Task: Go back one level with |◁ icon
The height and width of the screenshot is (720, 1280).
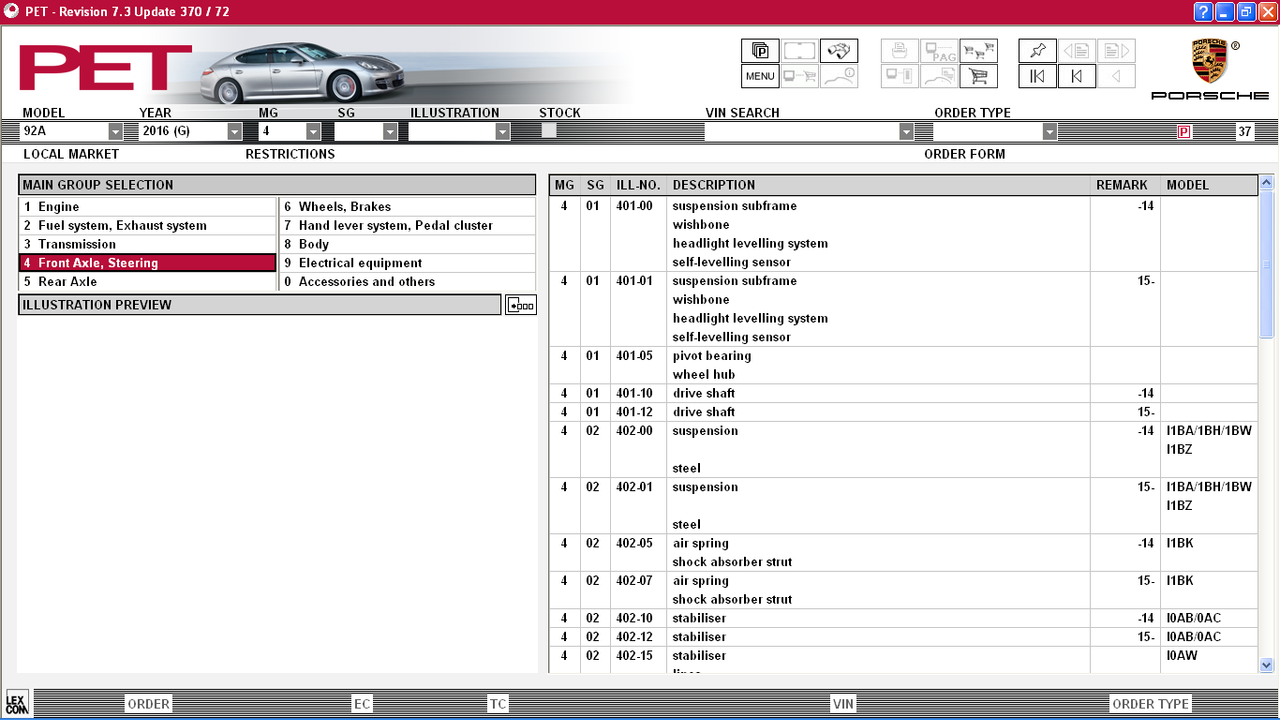Action: click(1077, 76)
